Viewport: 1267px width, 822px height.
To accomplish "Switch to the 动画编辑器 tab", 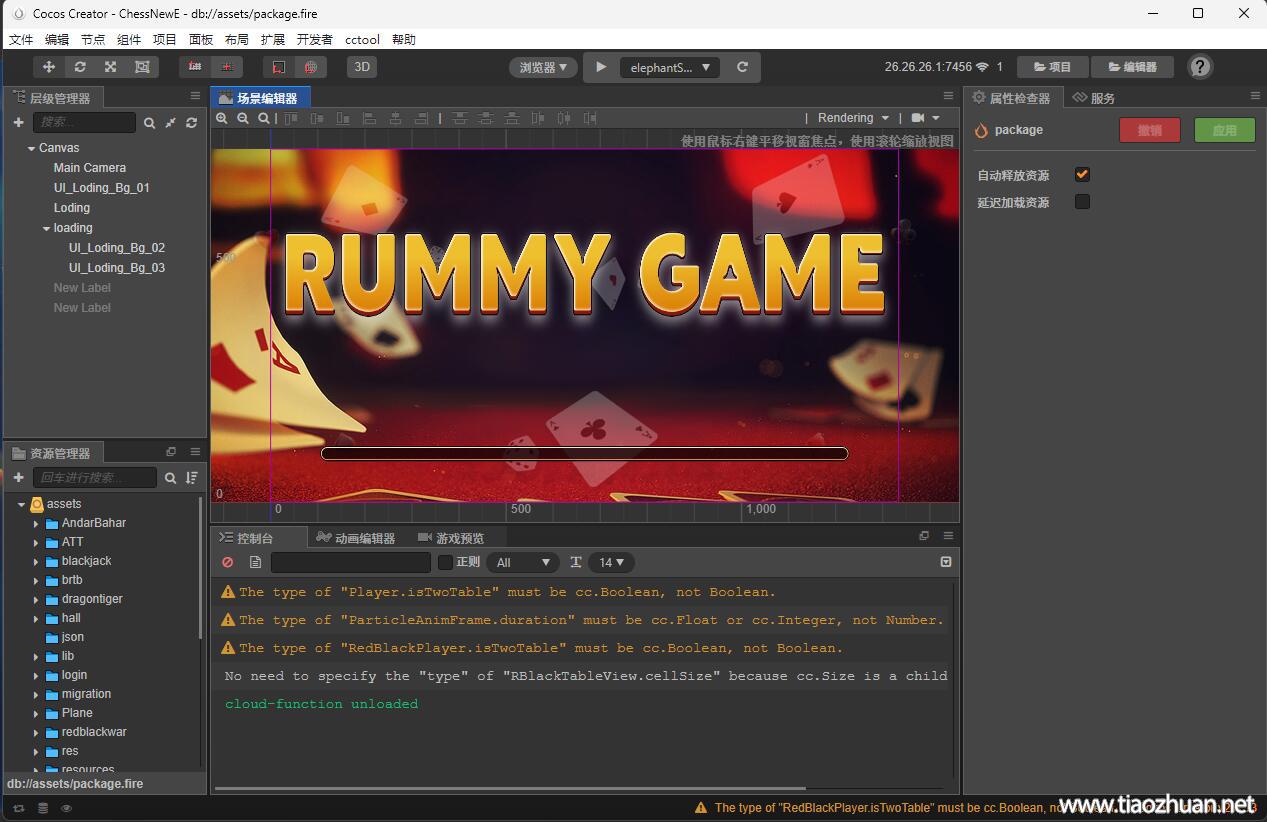I will tap(356, 538).
